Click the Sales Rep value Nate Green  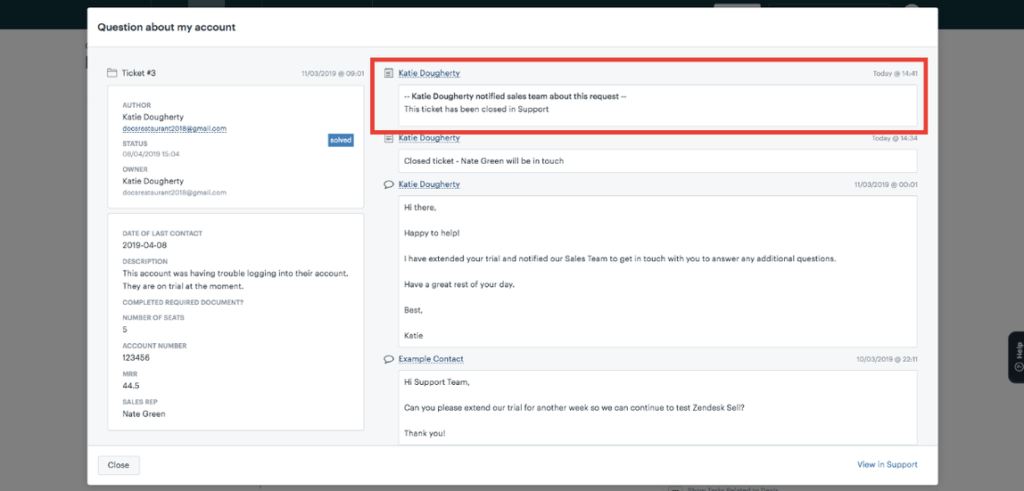144,414
